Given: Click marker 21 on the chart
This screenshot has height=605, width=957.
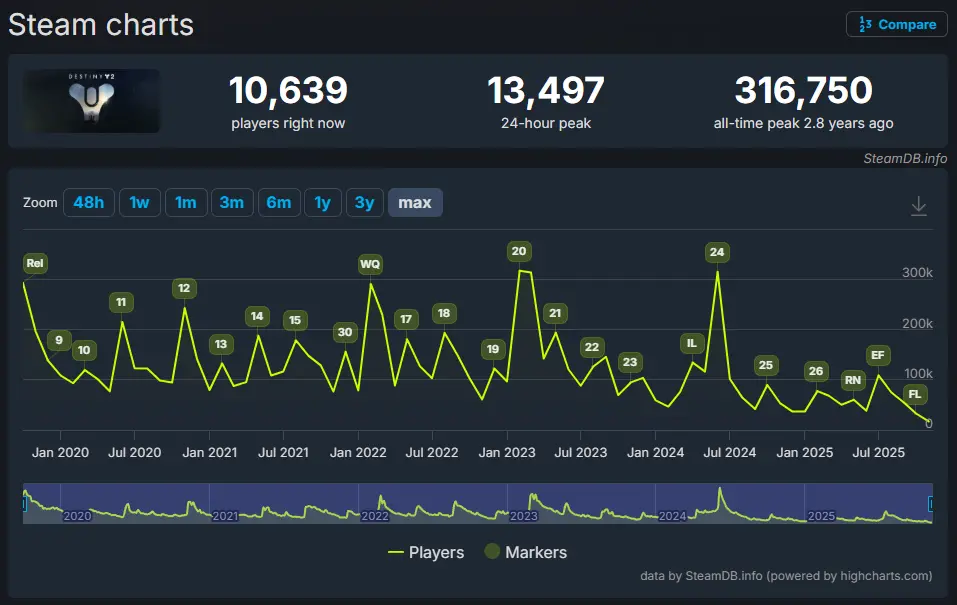Looking at the screenshot, I should pyautogui.click(x=555, y=313).
